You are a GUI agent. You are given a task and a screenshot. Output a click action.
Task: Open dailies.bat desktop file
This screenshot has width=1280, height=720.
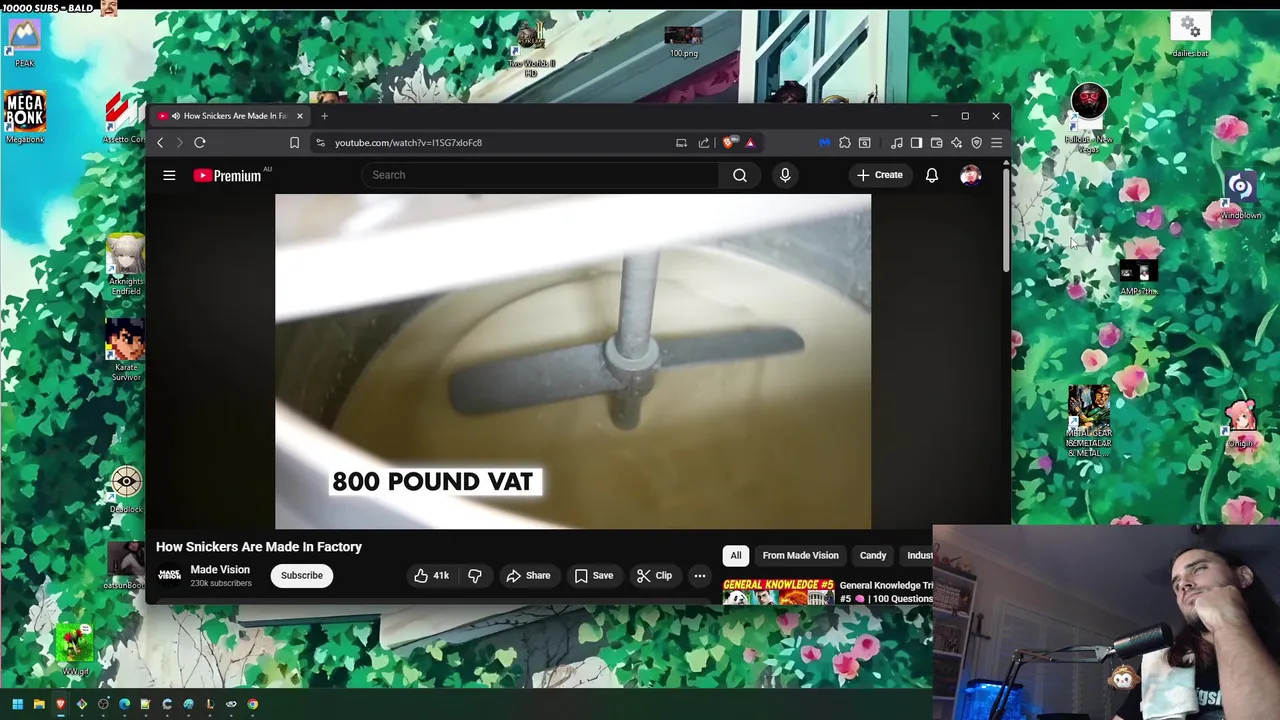(x=1190, y=35)
